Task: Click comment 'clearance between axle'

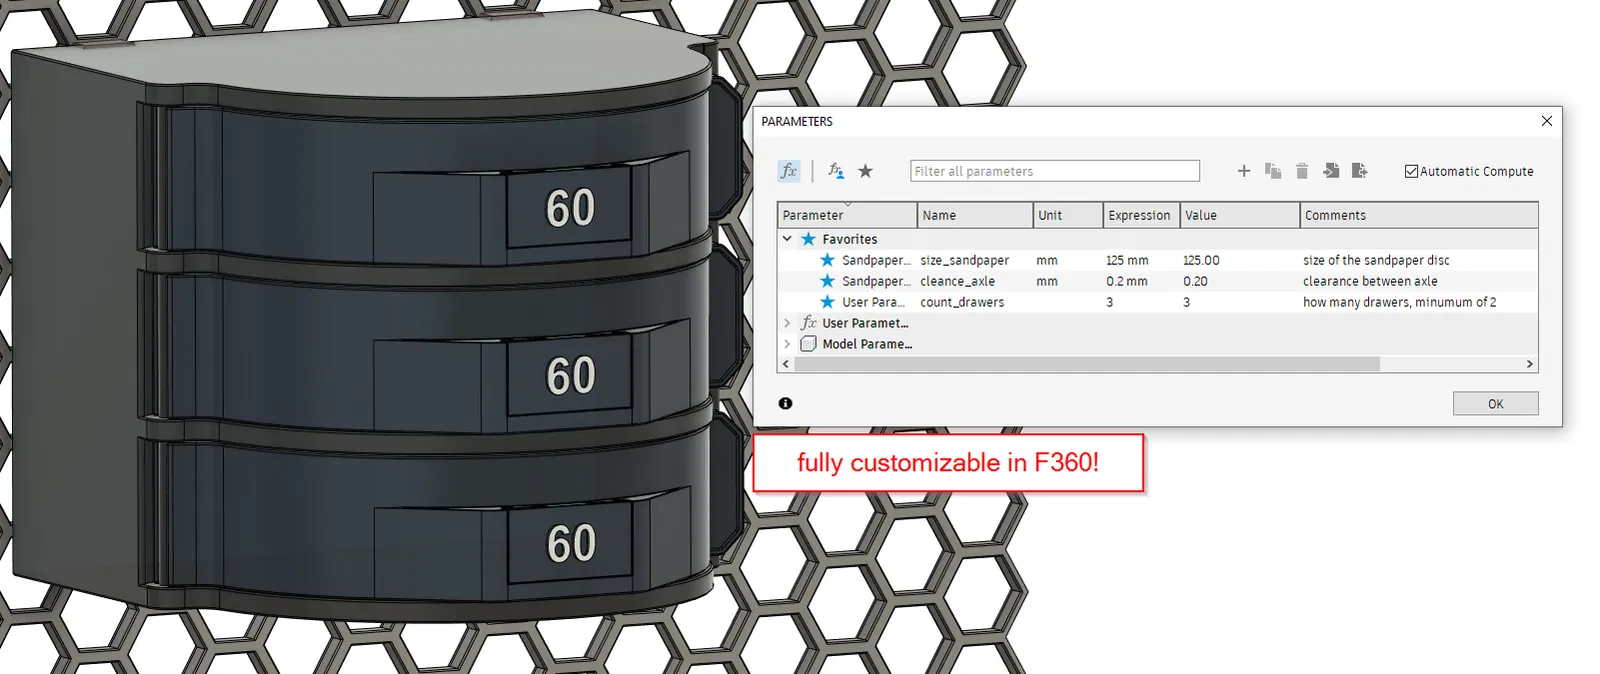Action: [1370, 281]
